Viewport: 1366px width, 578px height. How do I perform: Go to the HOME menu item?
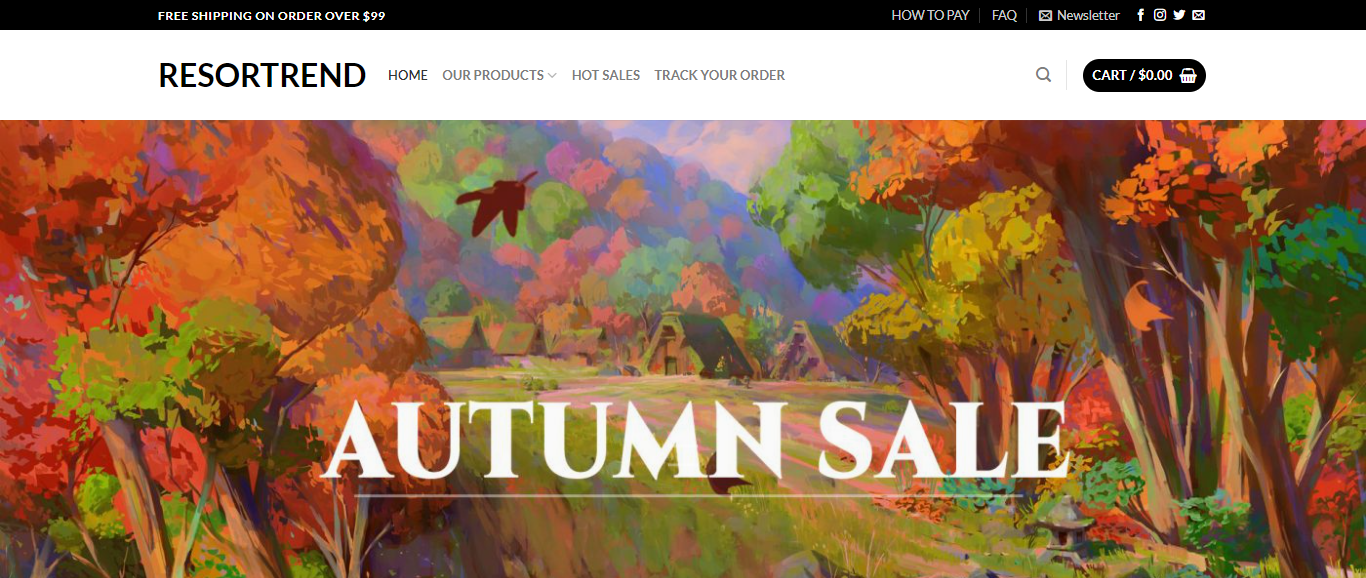(408, 75)
